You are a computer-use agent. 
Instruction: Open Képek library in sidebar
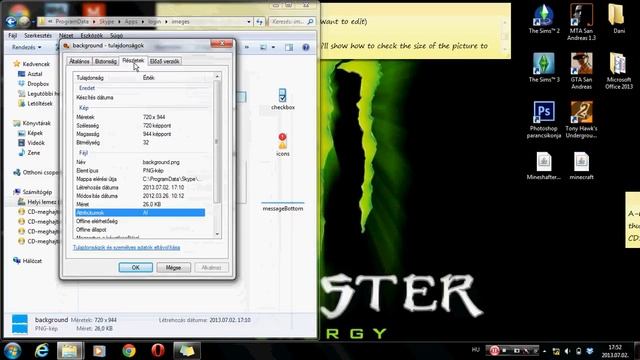pyautogui.click(x=35, y=133)
